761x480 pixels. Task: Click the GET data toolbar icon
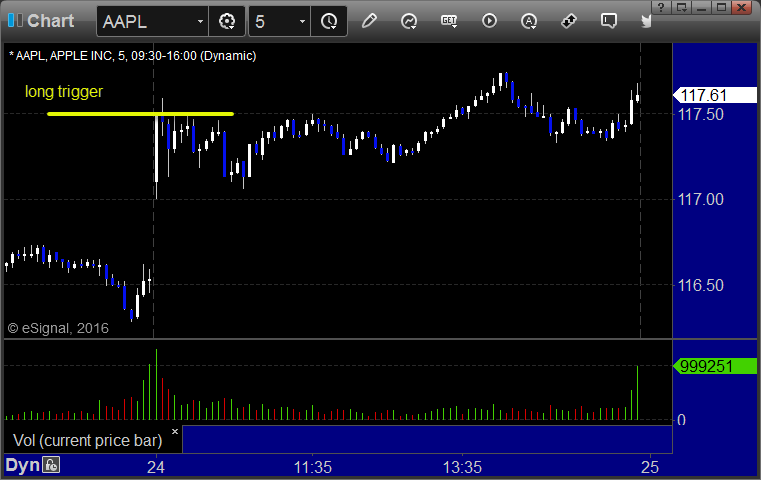tap(449, 21)
